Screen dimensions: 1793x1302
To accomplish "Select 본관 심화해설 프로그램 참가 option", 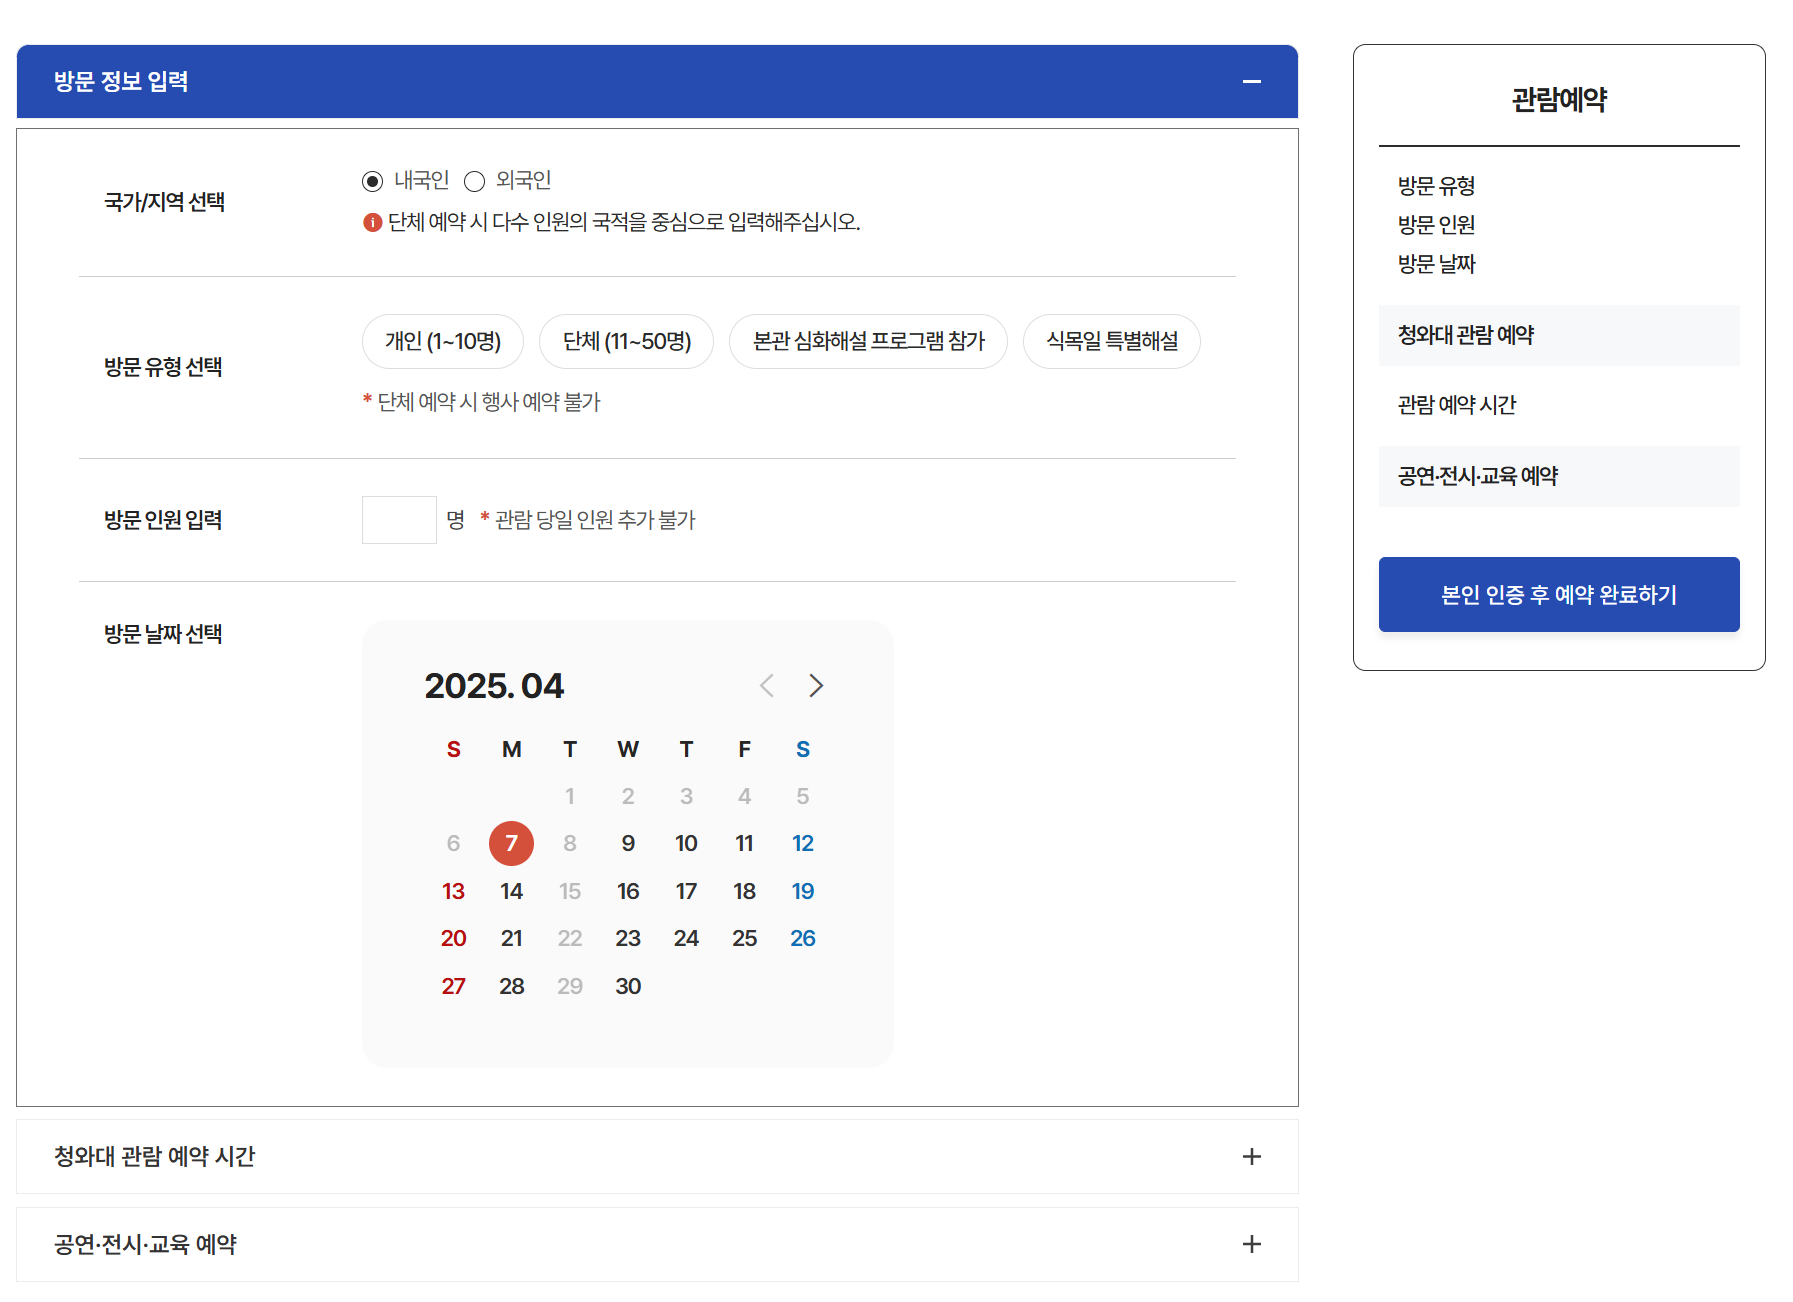I will coord(868,341).
